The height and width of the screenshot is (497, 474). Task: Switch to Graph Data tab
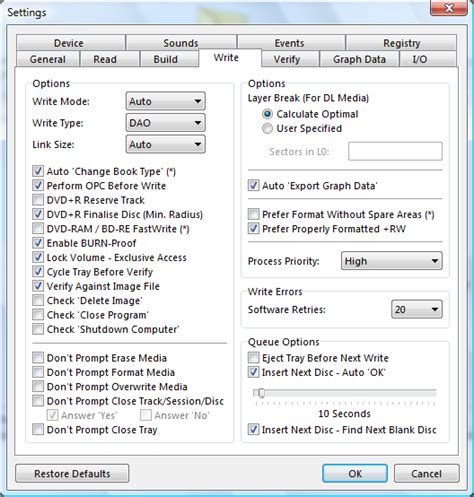[359, 59]
